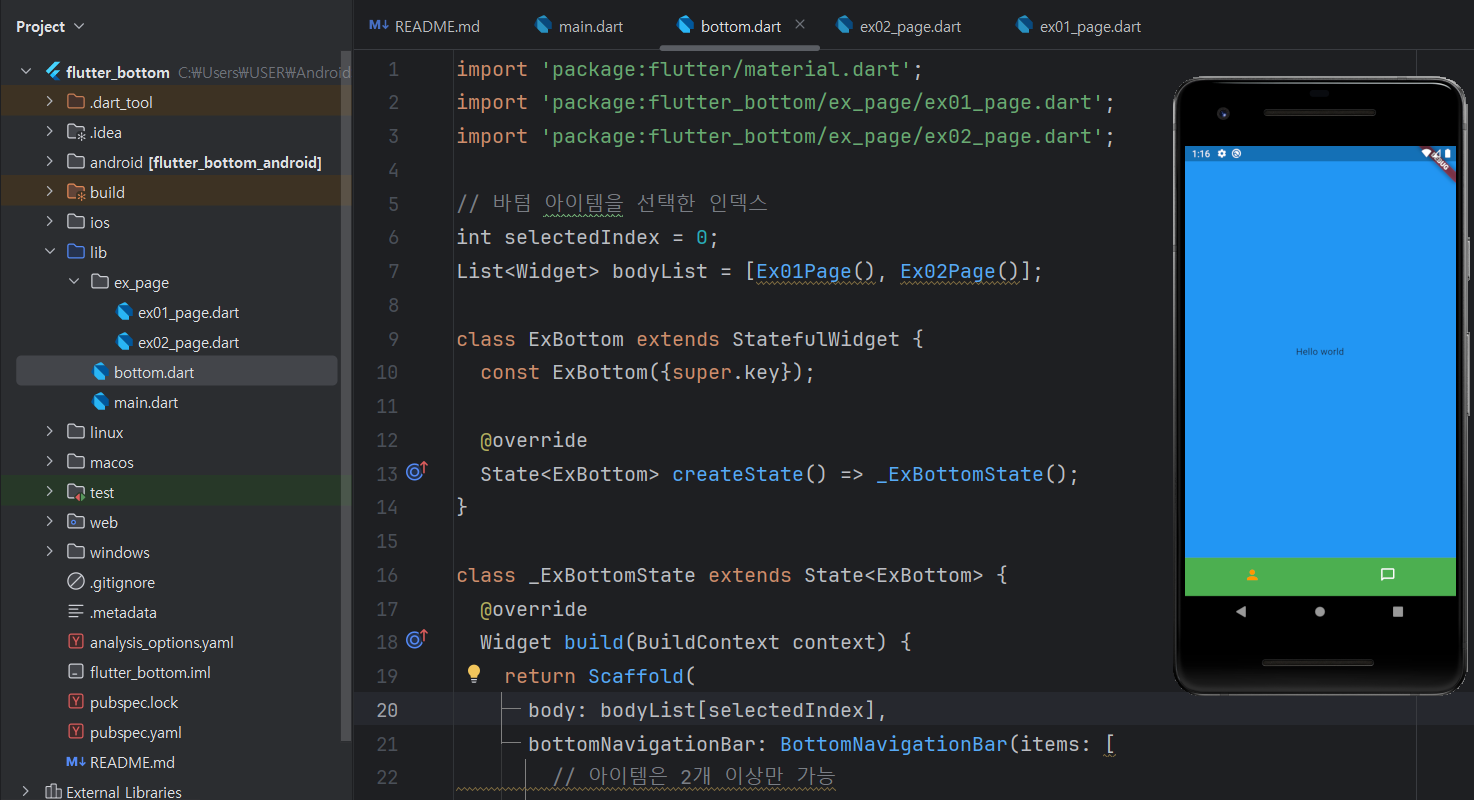Click the project panel vertical scrollbar

(346, 395)
